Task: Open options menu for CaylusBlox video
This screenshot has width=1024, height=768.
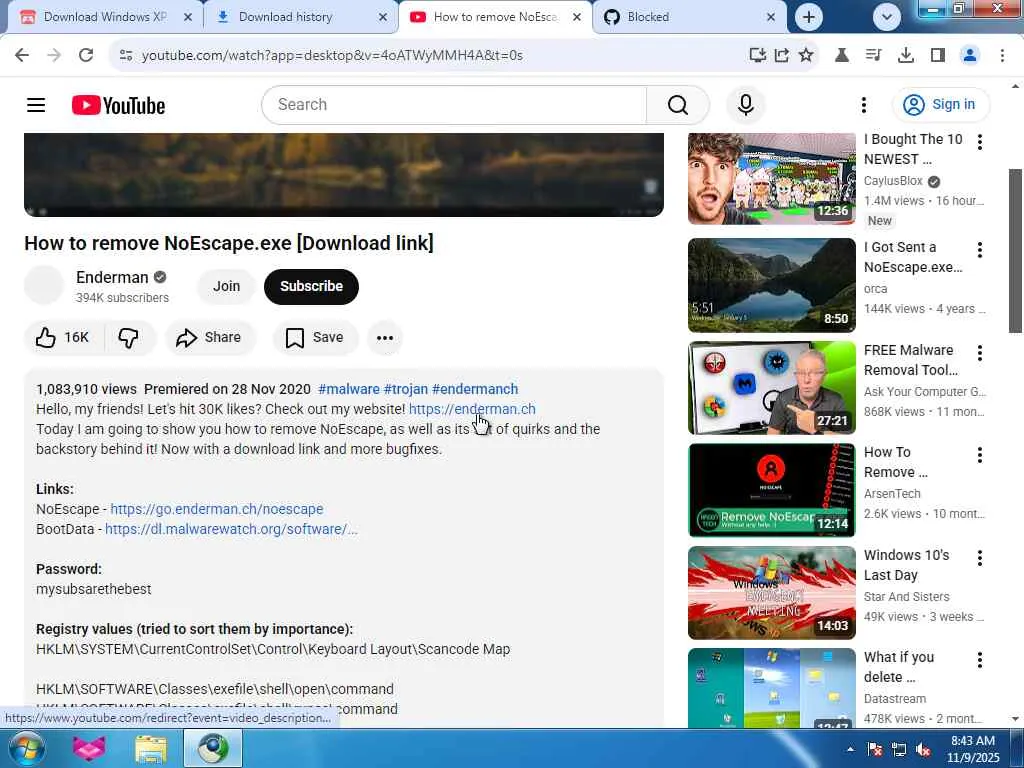Action: (979, 142)
